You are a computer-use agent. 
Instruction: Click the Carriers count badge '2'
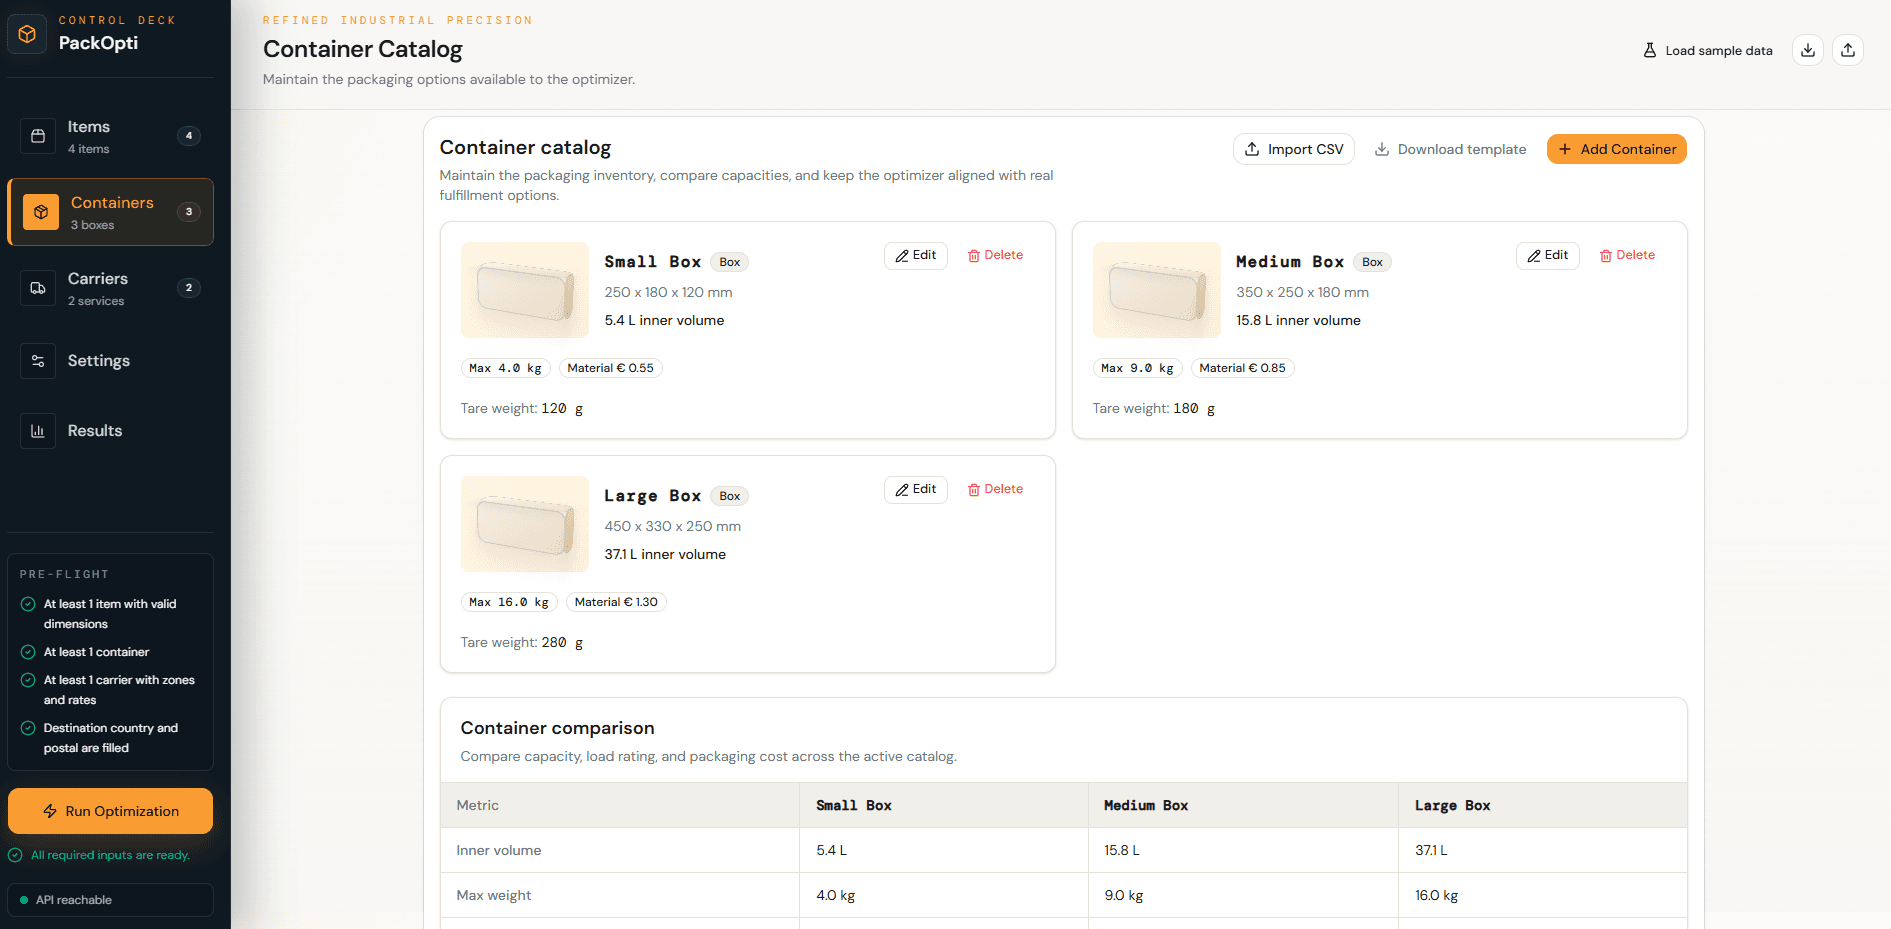(189, 288)
